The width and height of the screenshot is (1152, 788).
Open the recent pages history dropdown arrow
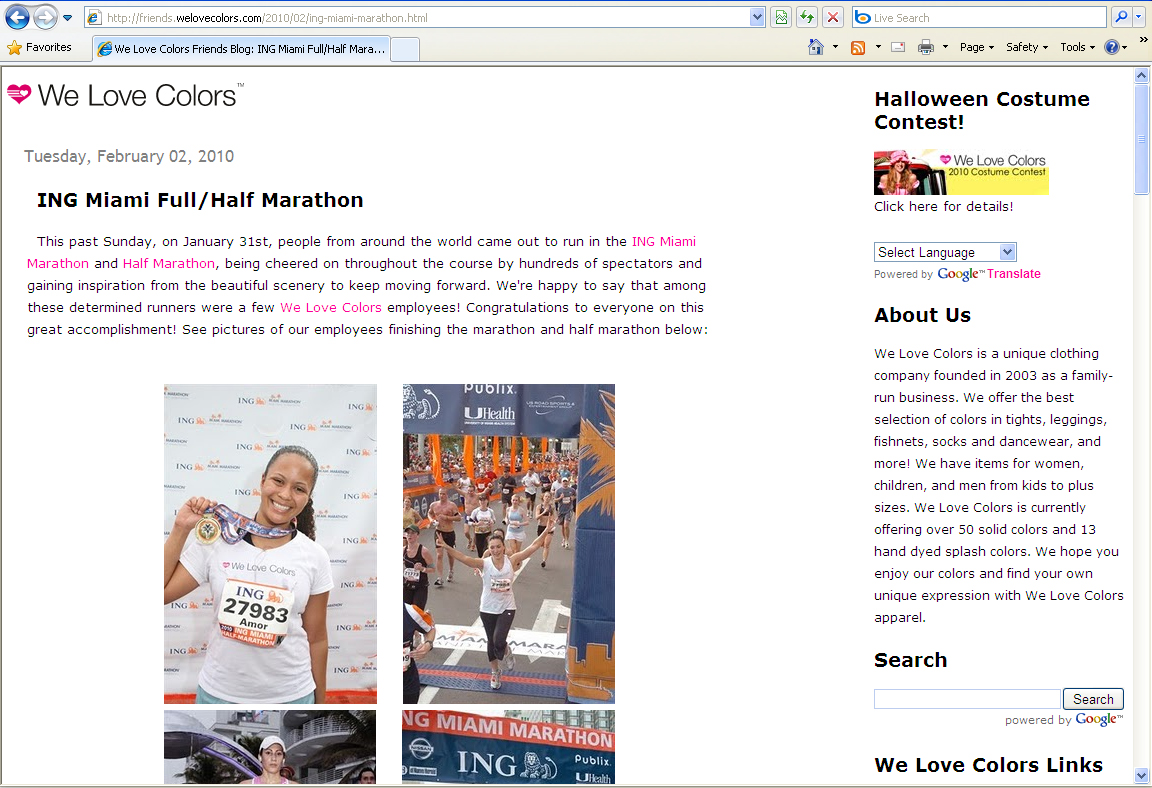click(x=68, y=18)
